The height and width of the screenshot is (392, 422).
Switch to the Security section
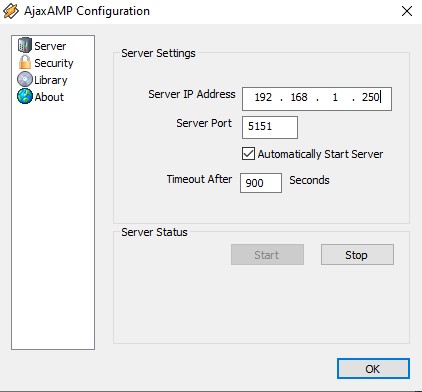[54, 63]
